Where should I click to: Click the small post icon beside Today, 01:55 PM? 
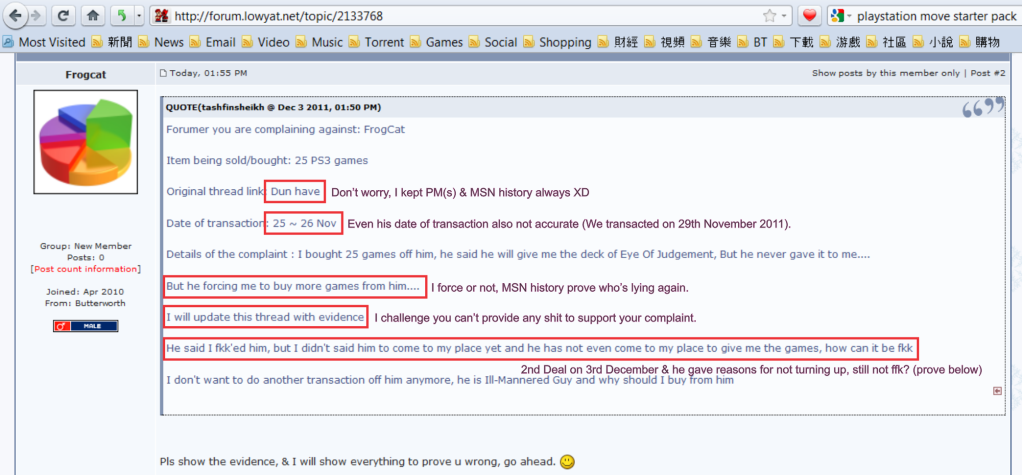point(164,74)
